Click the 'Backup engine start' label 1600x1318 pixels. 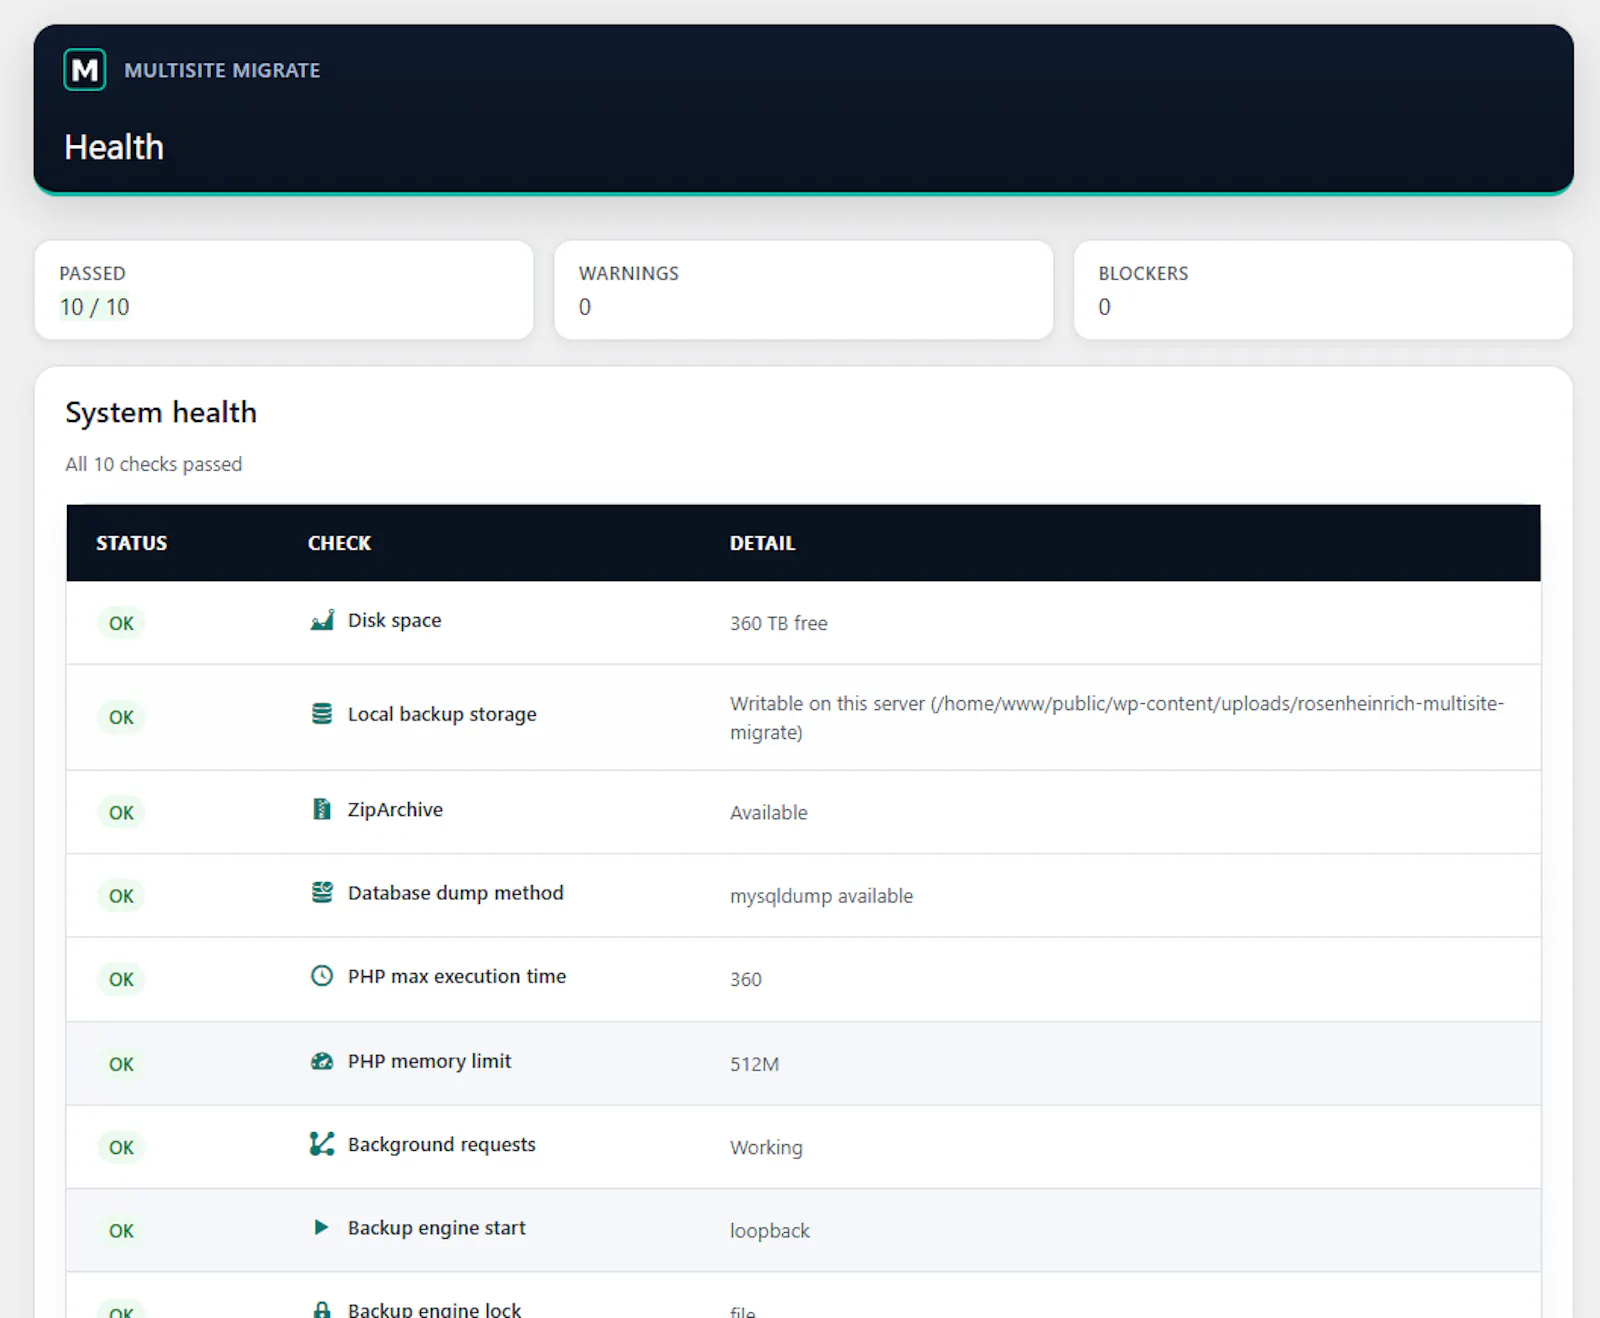point(436,1228)
